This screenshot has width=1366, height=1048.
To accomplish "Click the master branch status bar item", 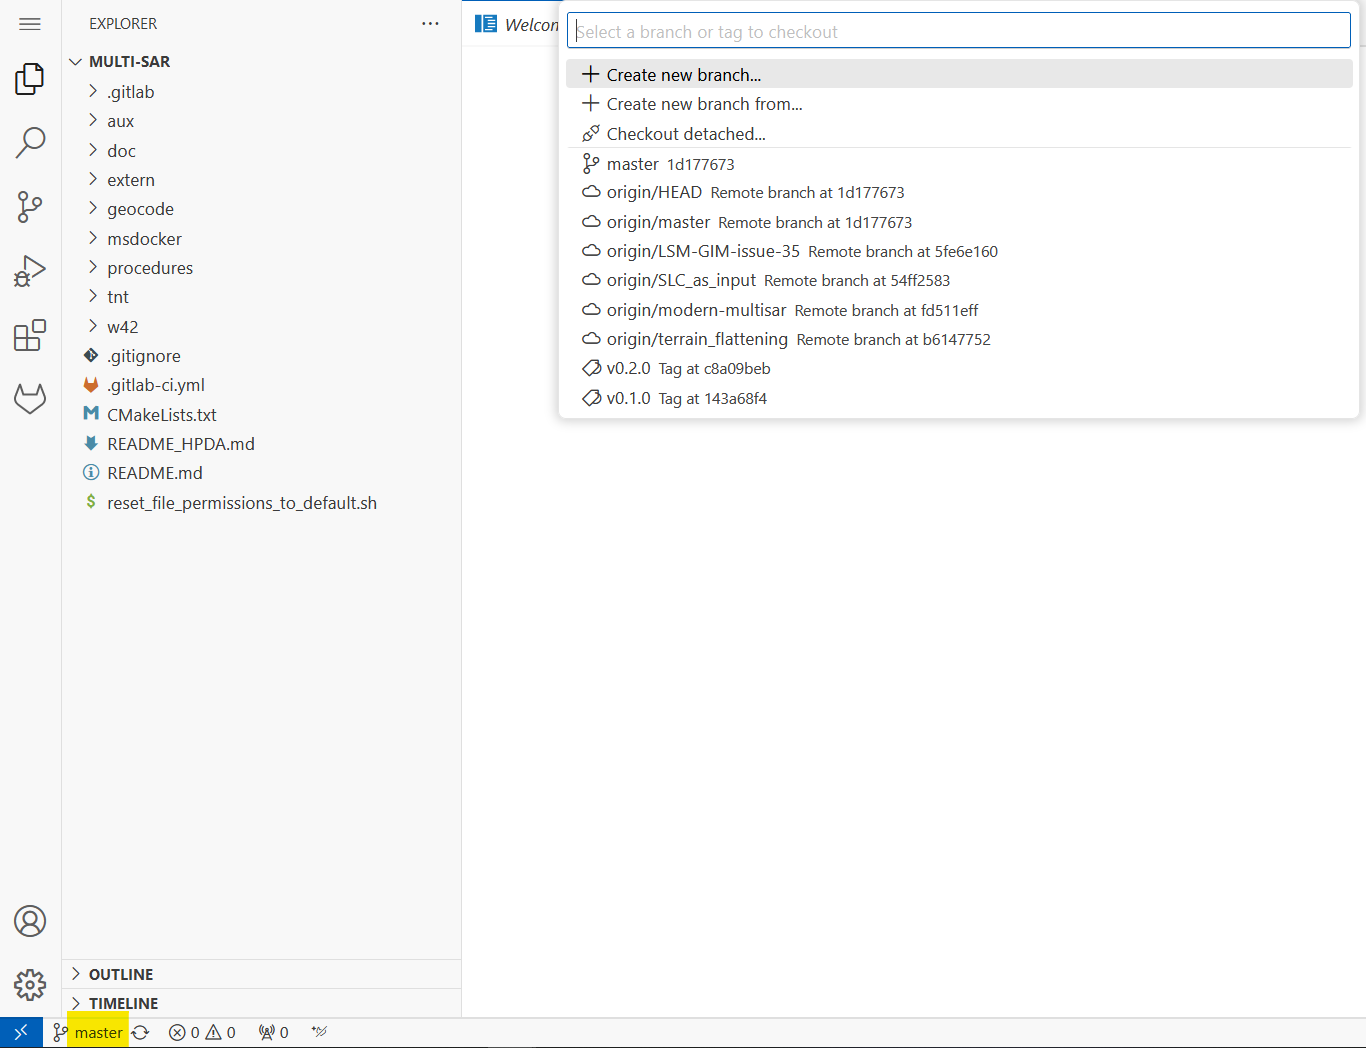I will [89, 1032].
